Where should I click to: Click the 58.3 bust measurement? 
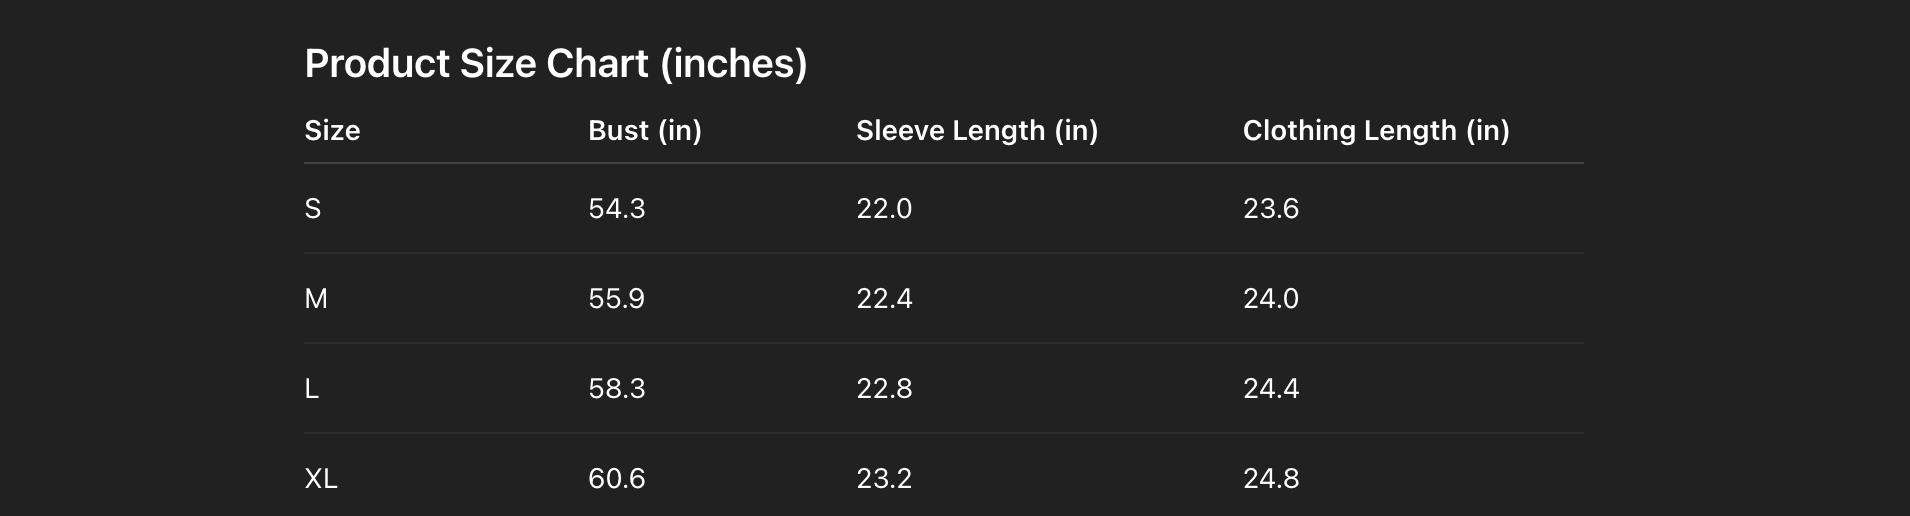(x=616, y=389)
